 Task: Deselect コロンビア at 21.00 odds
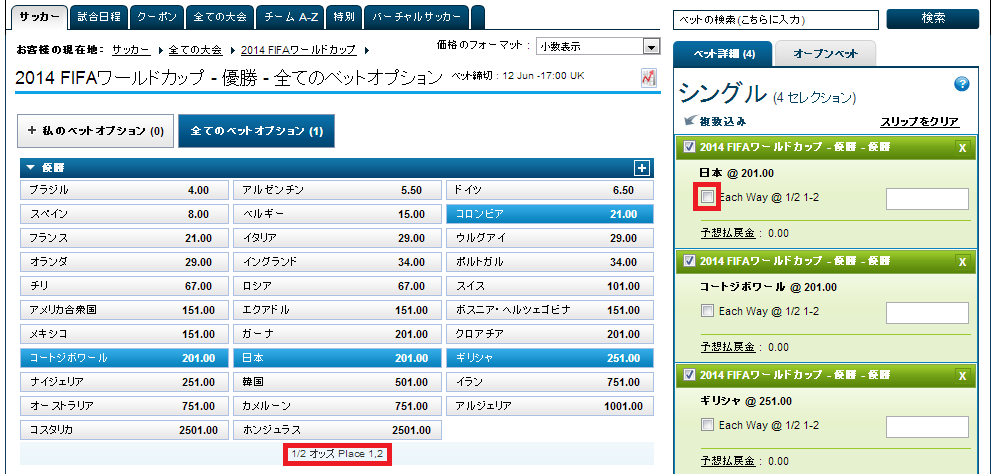[x=550, y=214]
